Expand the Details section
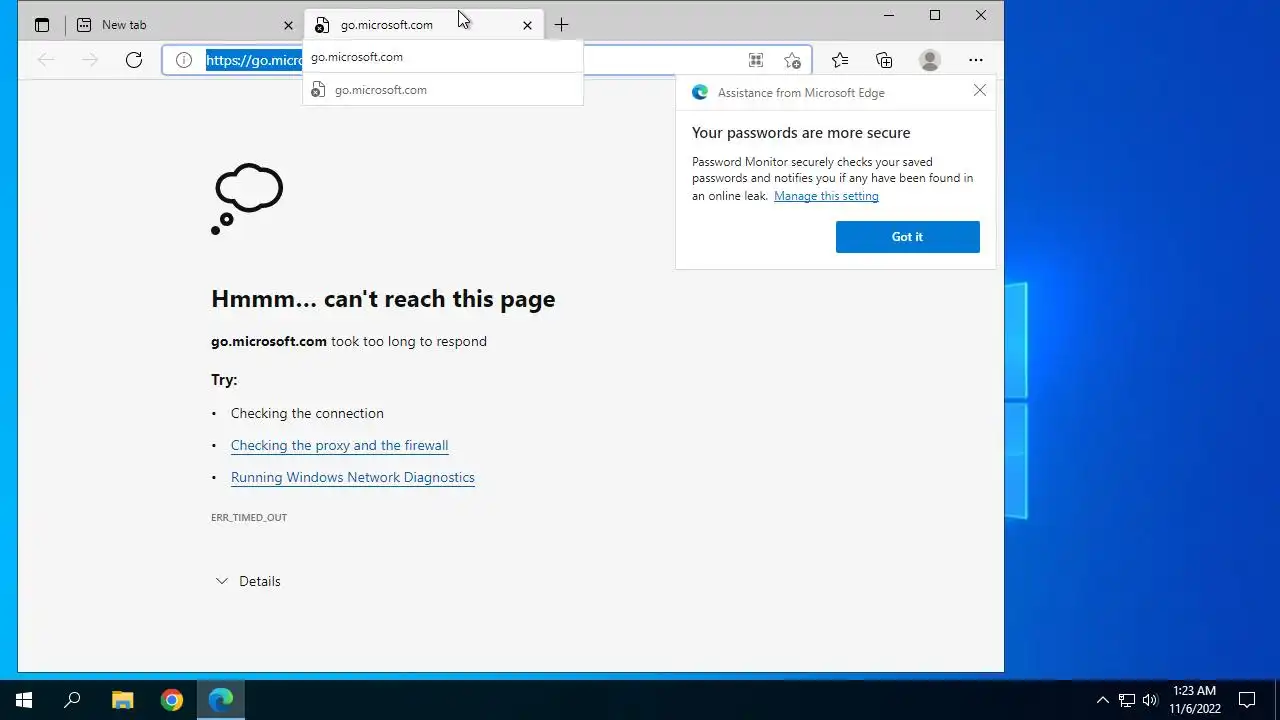The width and height of the screenshot is (1280, 720). click(x=248, y=581)
